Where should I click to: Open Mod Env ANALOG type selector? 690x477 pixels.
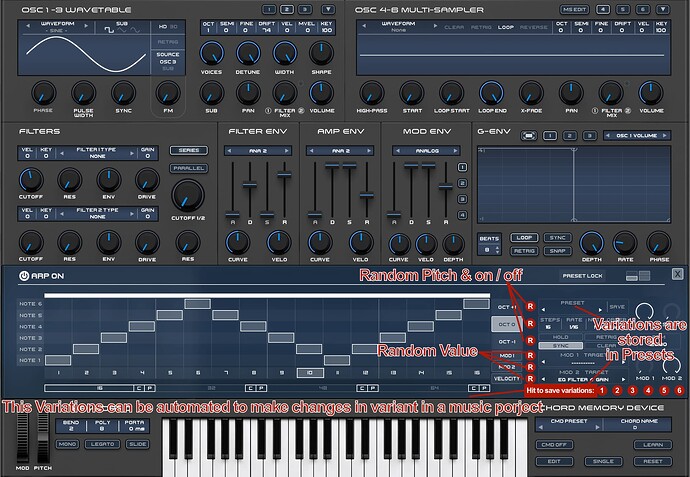click(426, 151)
